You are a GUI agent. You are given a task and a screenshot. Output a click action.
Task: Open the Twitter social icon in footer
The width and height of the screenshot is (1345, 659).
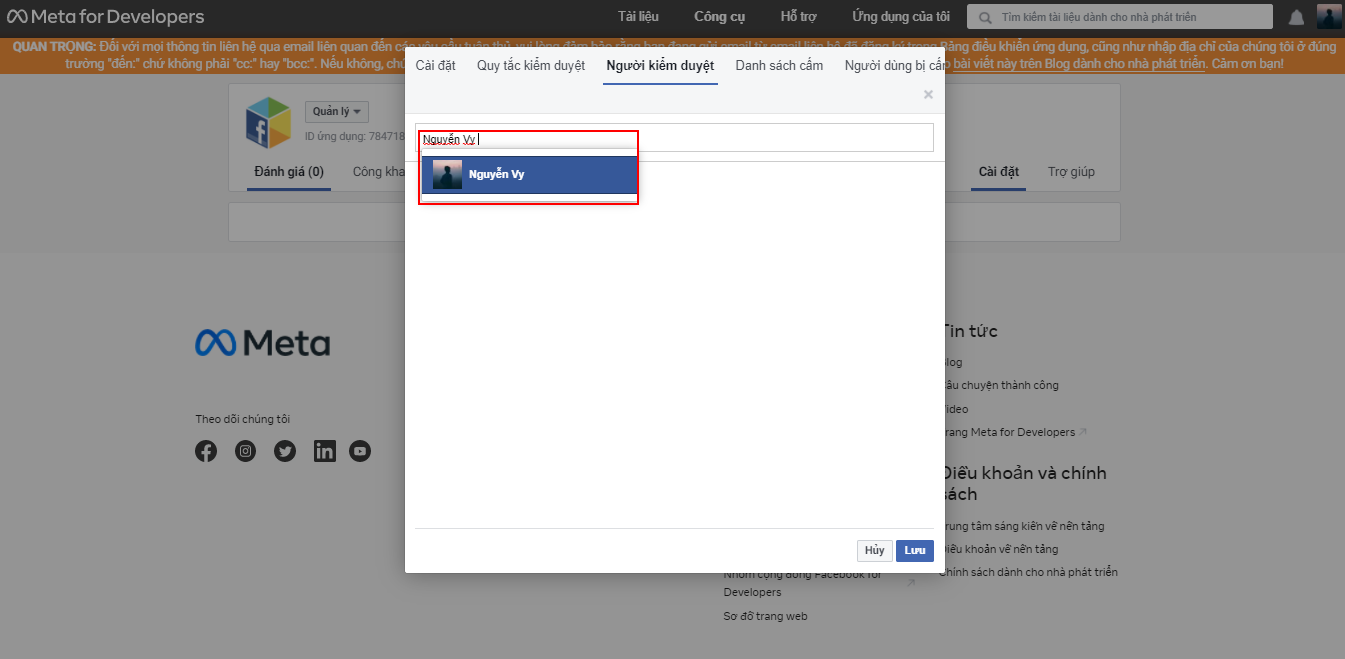[285, 451]
